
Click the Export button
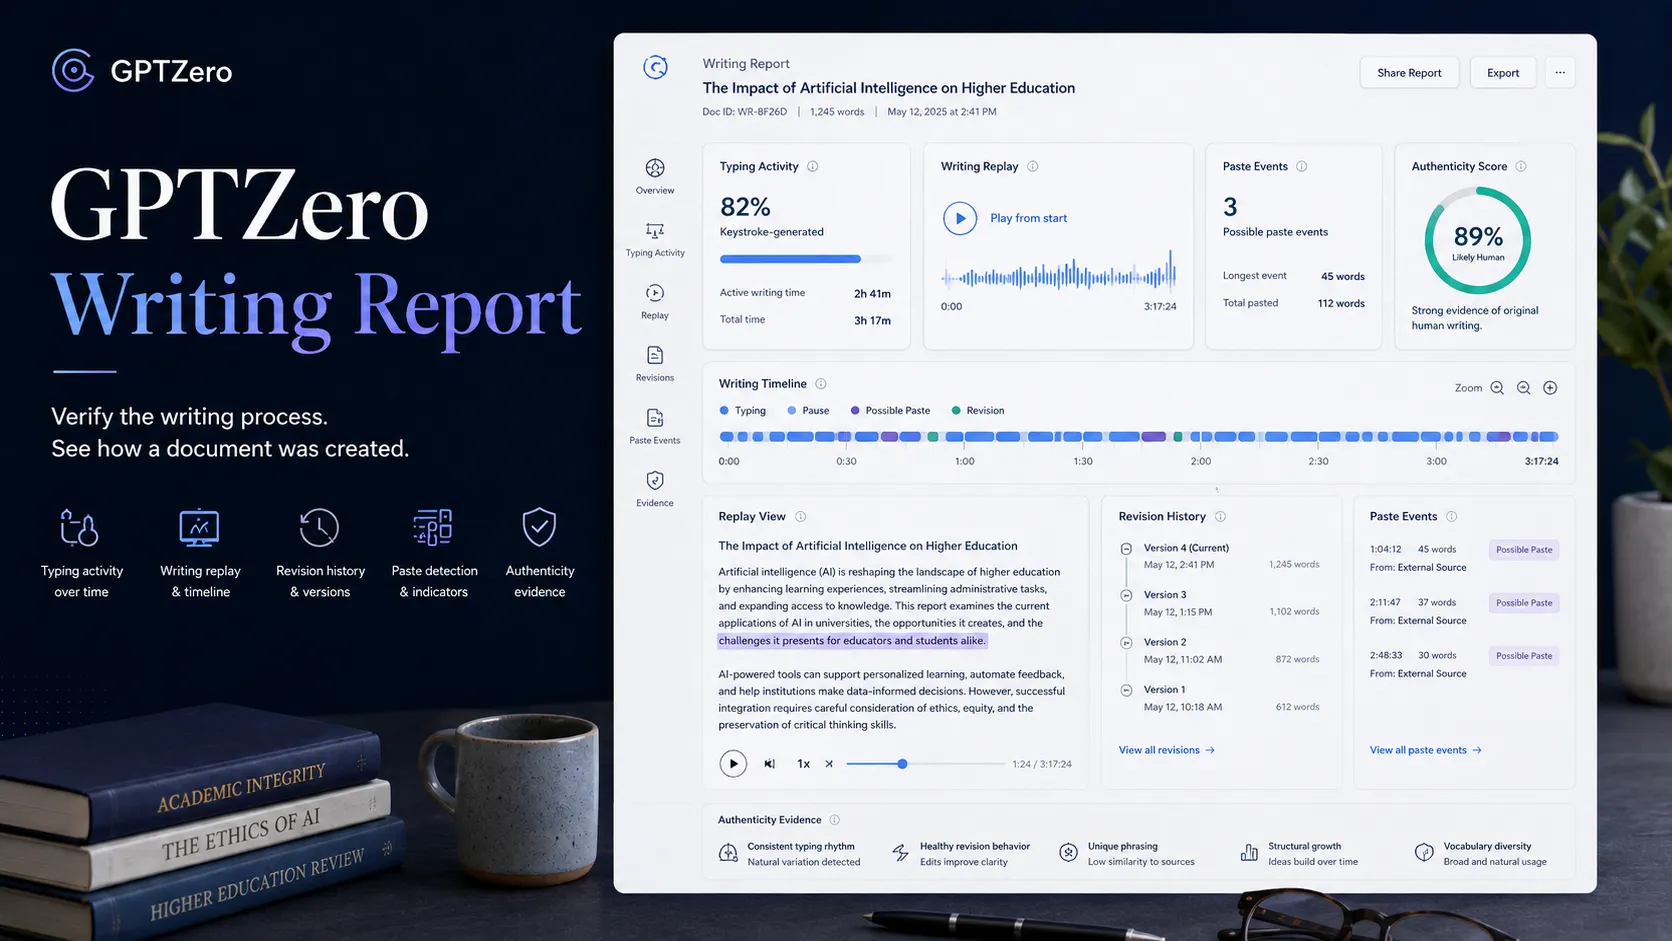coord(1503,73)
